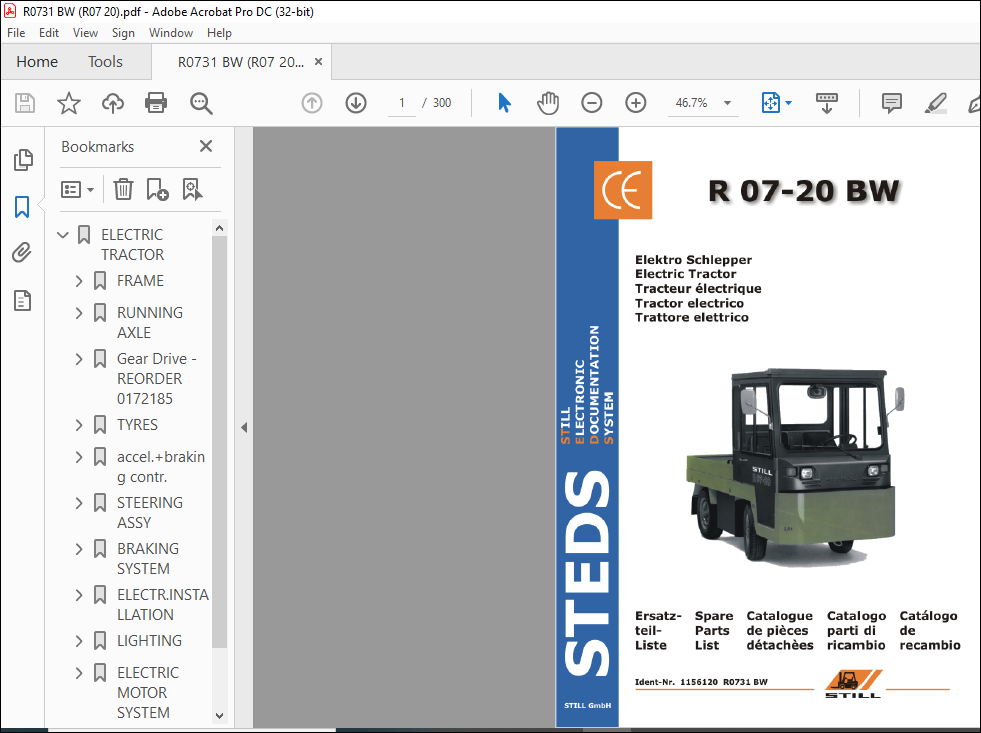Activate the Selection arrow tool

[504, 103]
